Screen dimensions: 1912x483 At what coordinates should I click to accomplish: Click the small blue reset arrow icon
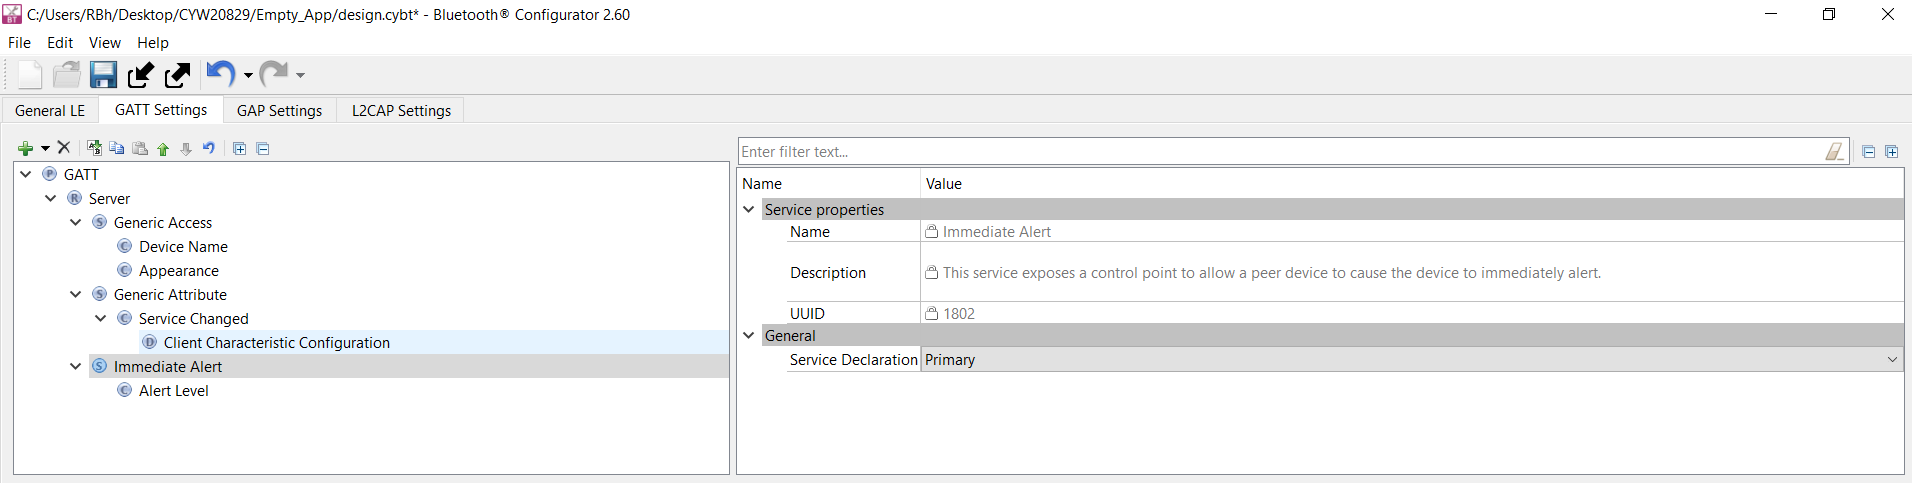(209, 148)
